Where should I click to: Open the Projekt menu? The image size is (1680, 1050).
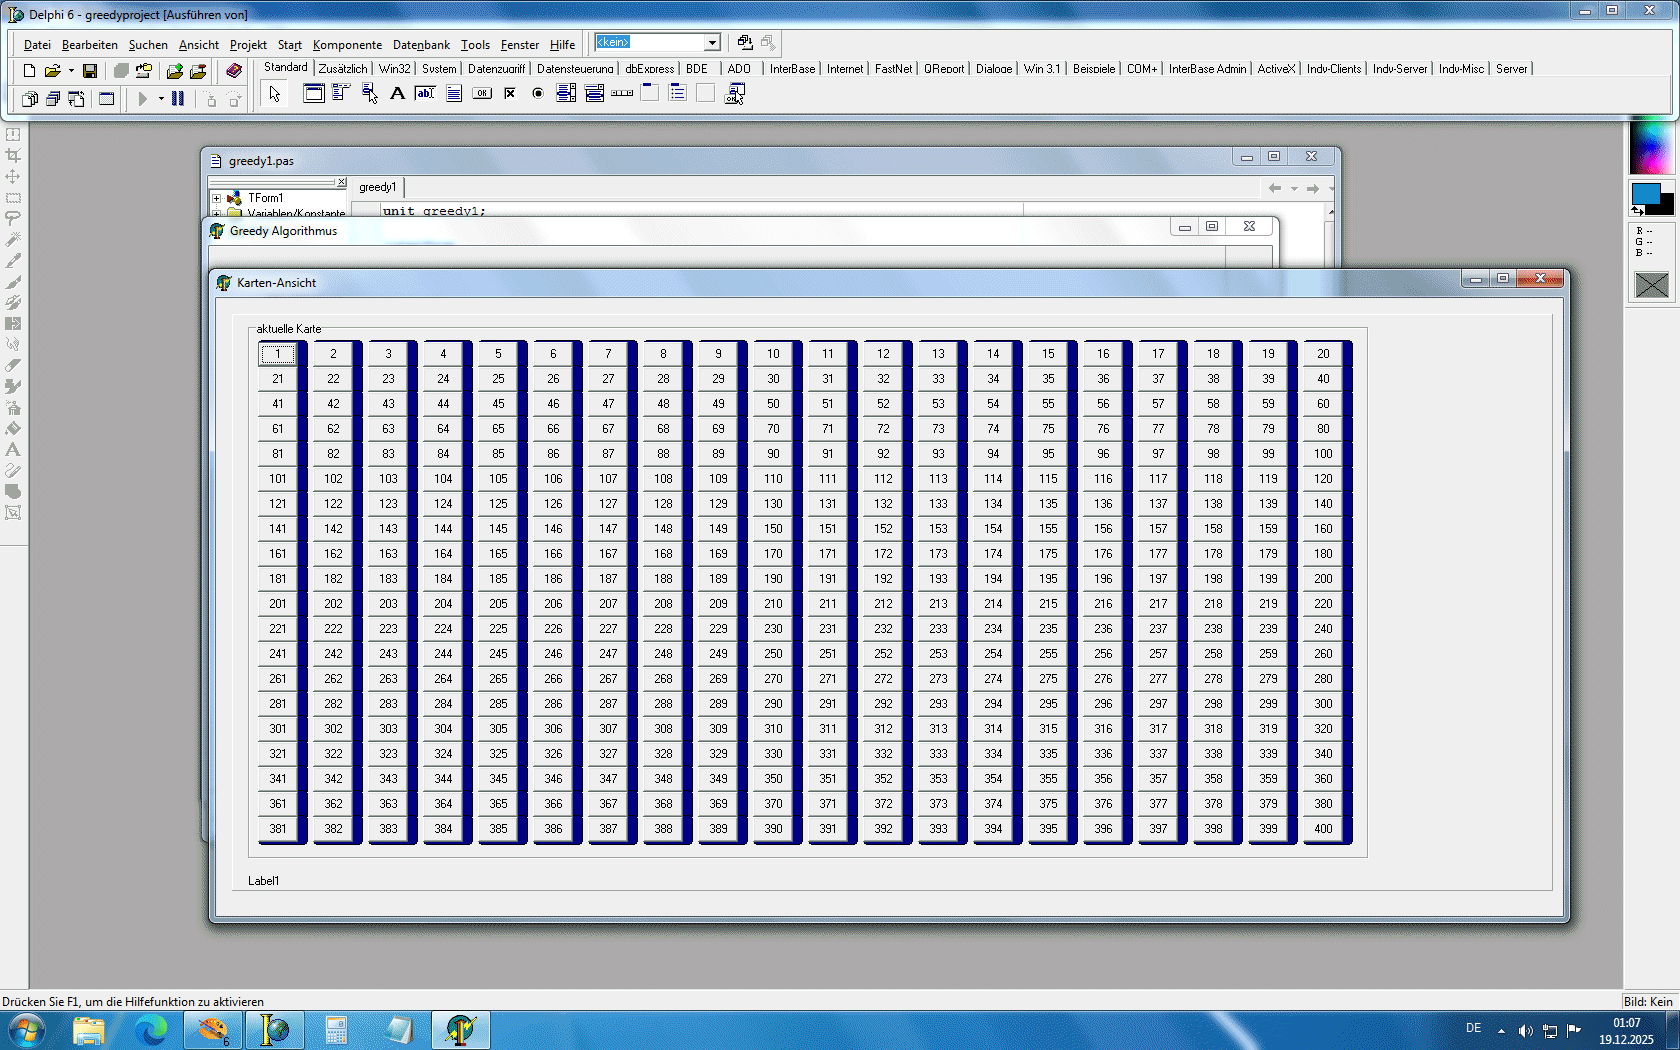[247, 45]
